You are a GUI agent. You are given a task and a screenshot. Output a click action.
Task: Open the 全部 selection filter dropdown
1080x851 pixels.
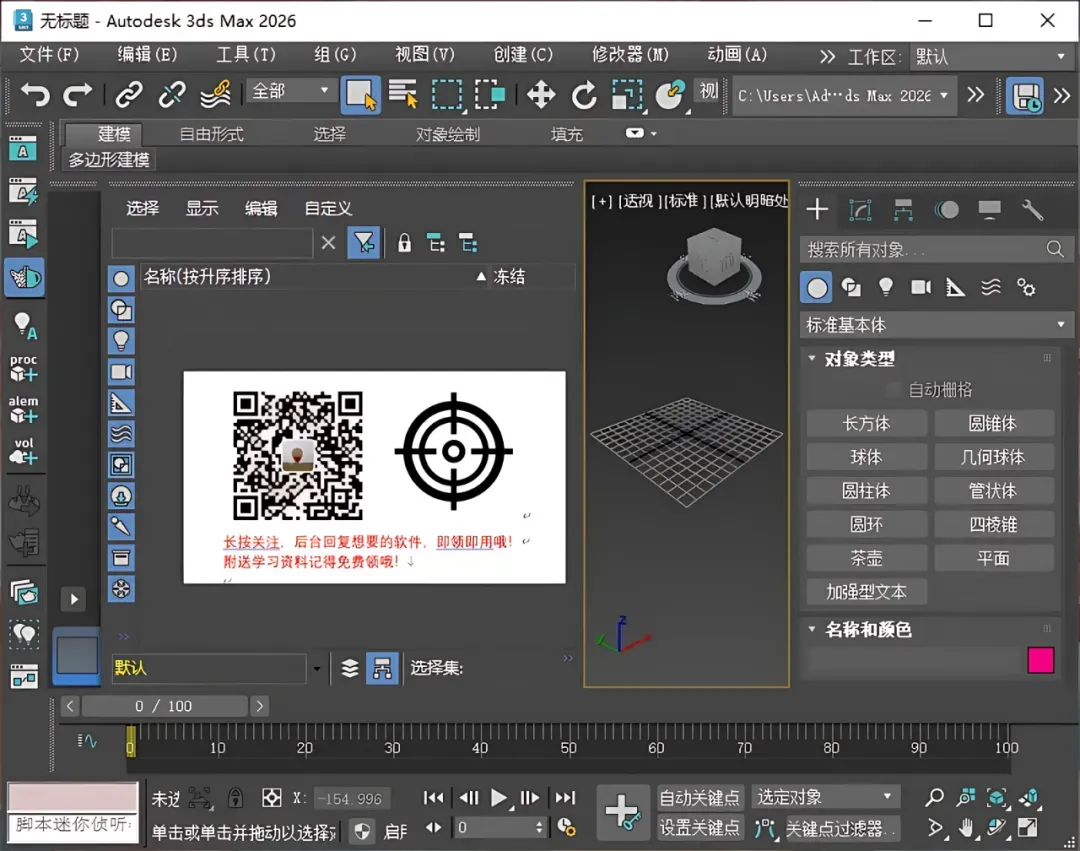[x=290, y=91]
